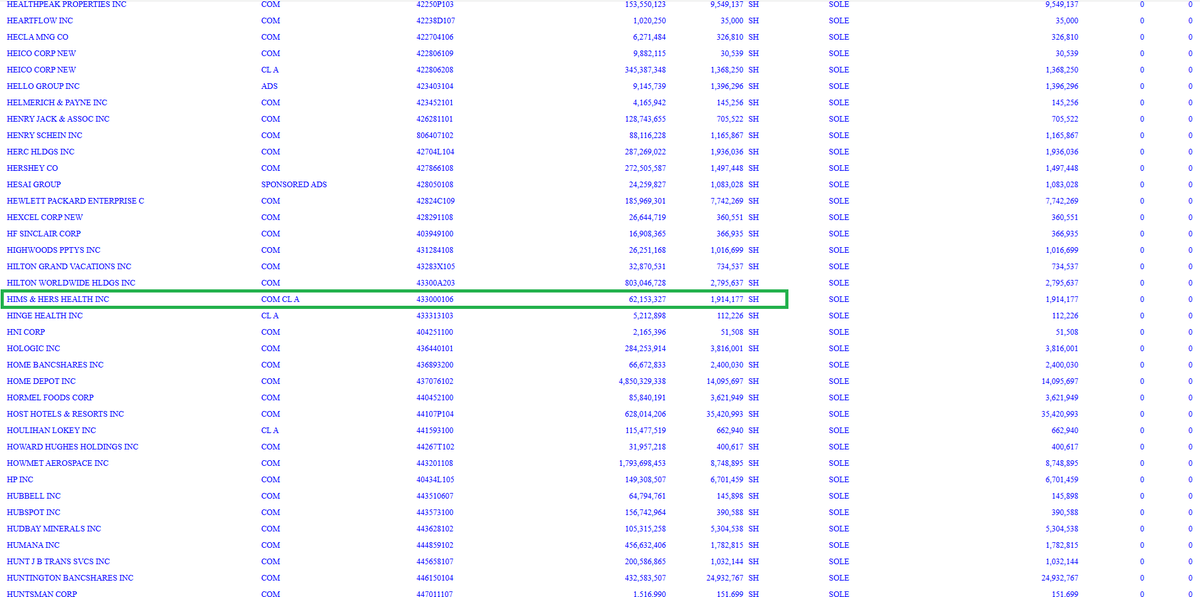Click HUNT J B TRANS SVCS INC

[x=58, y=562]
